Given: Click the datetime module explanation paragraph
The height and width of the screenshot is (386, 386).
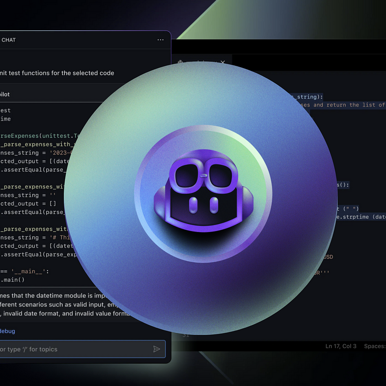Looking at the screenshot, I should [x=53, y=295].
